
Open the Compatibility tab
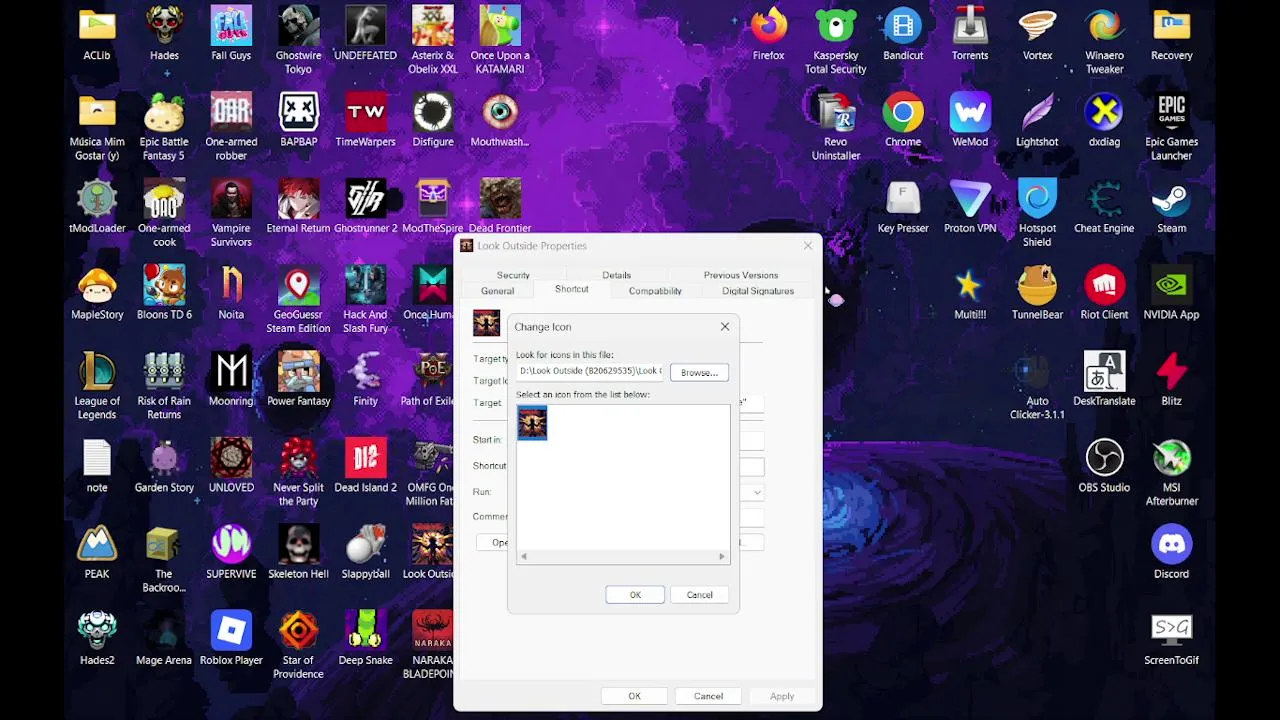pyautogui.click(x=655, y=291)
